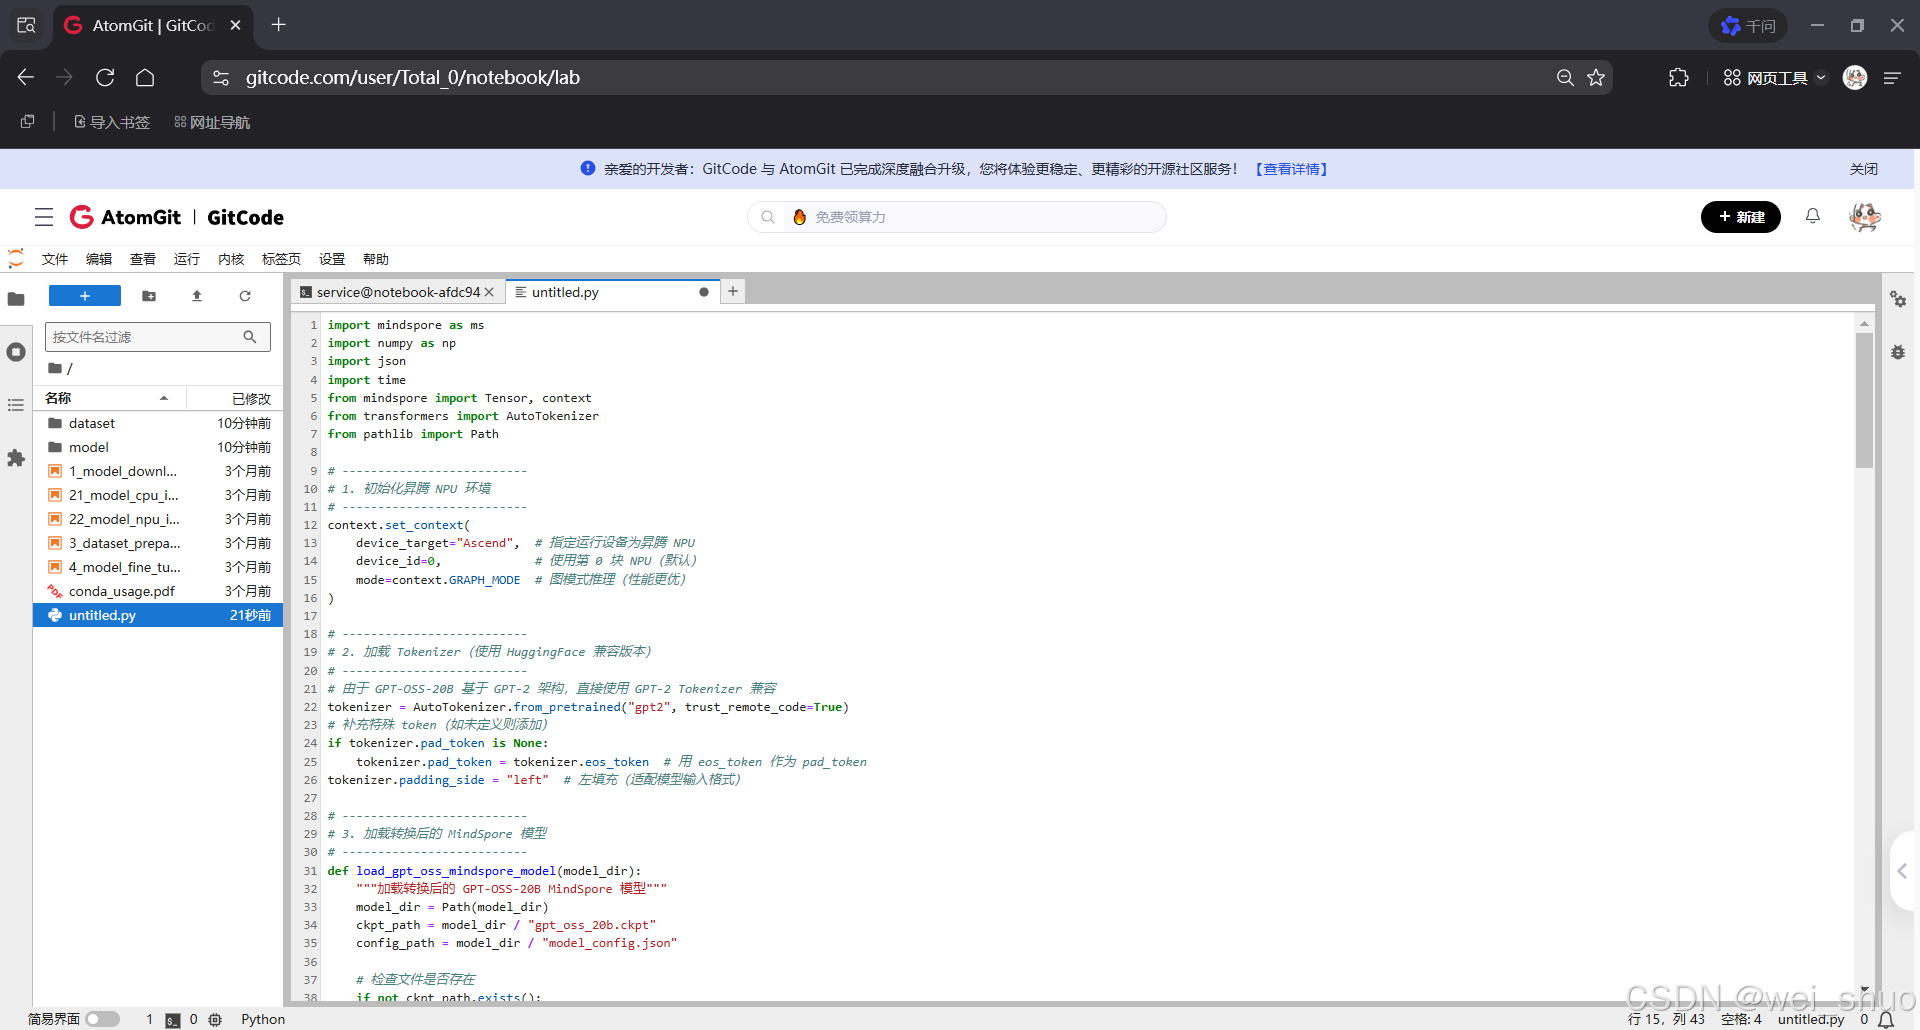The width and height of the screenshot is (1920, 1030).
Task: Go to the browser home page
Action: click(x=145, y=78)
